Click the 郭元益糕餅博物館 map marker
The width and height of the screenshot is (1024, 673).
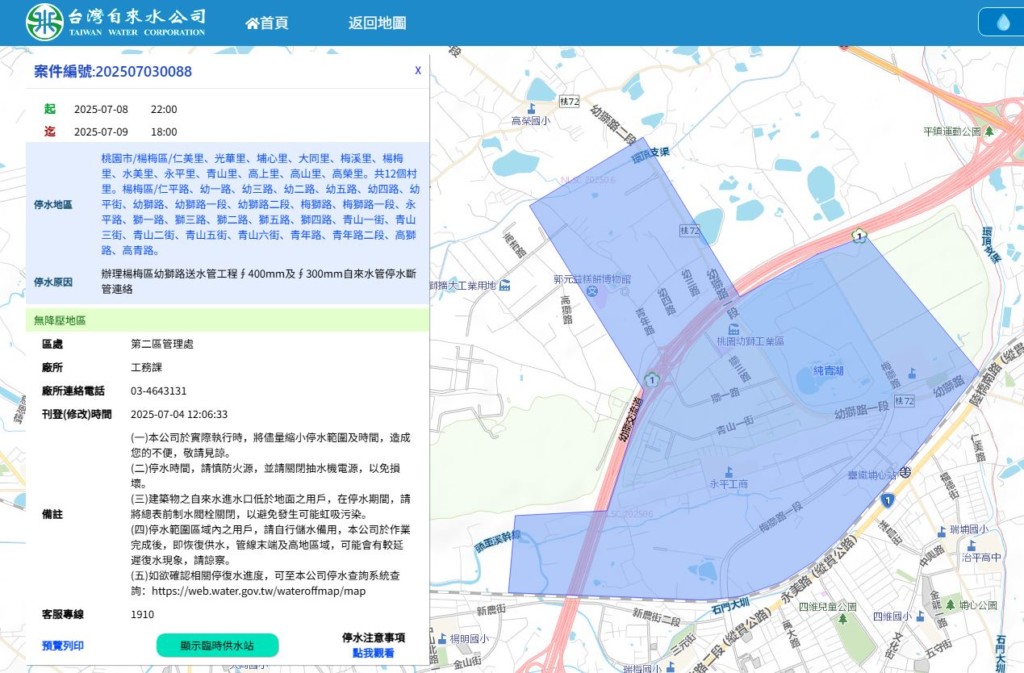coord(592,291)
